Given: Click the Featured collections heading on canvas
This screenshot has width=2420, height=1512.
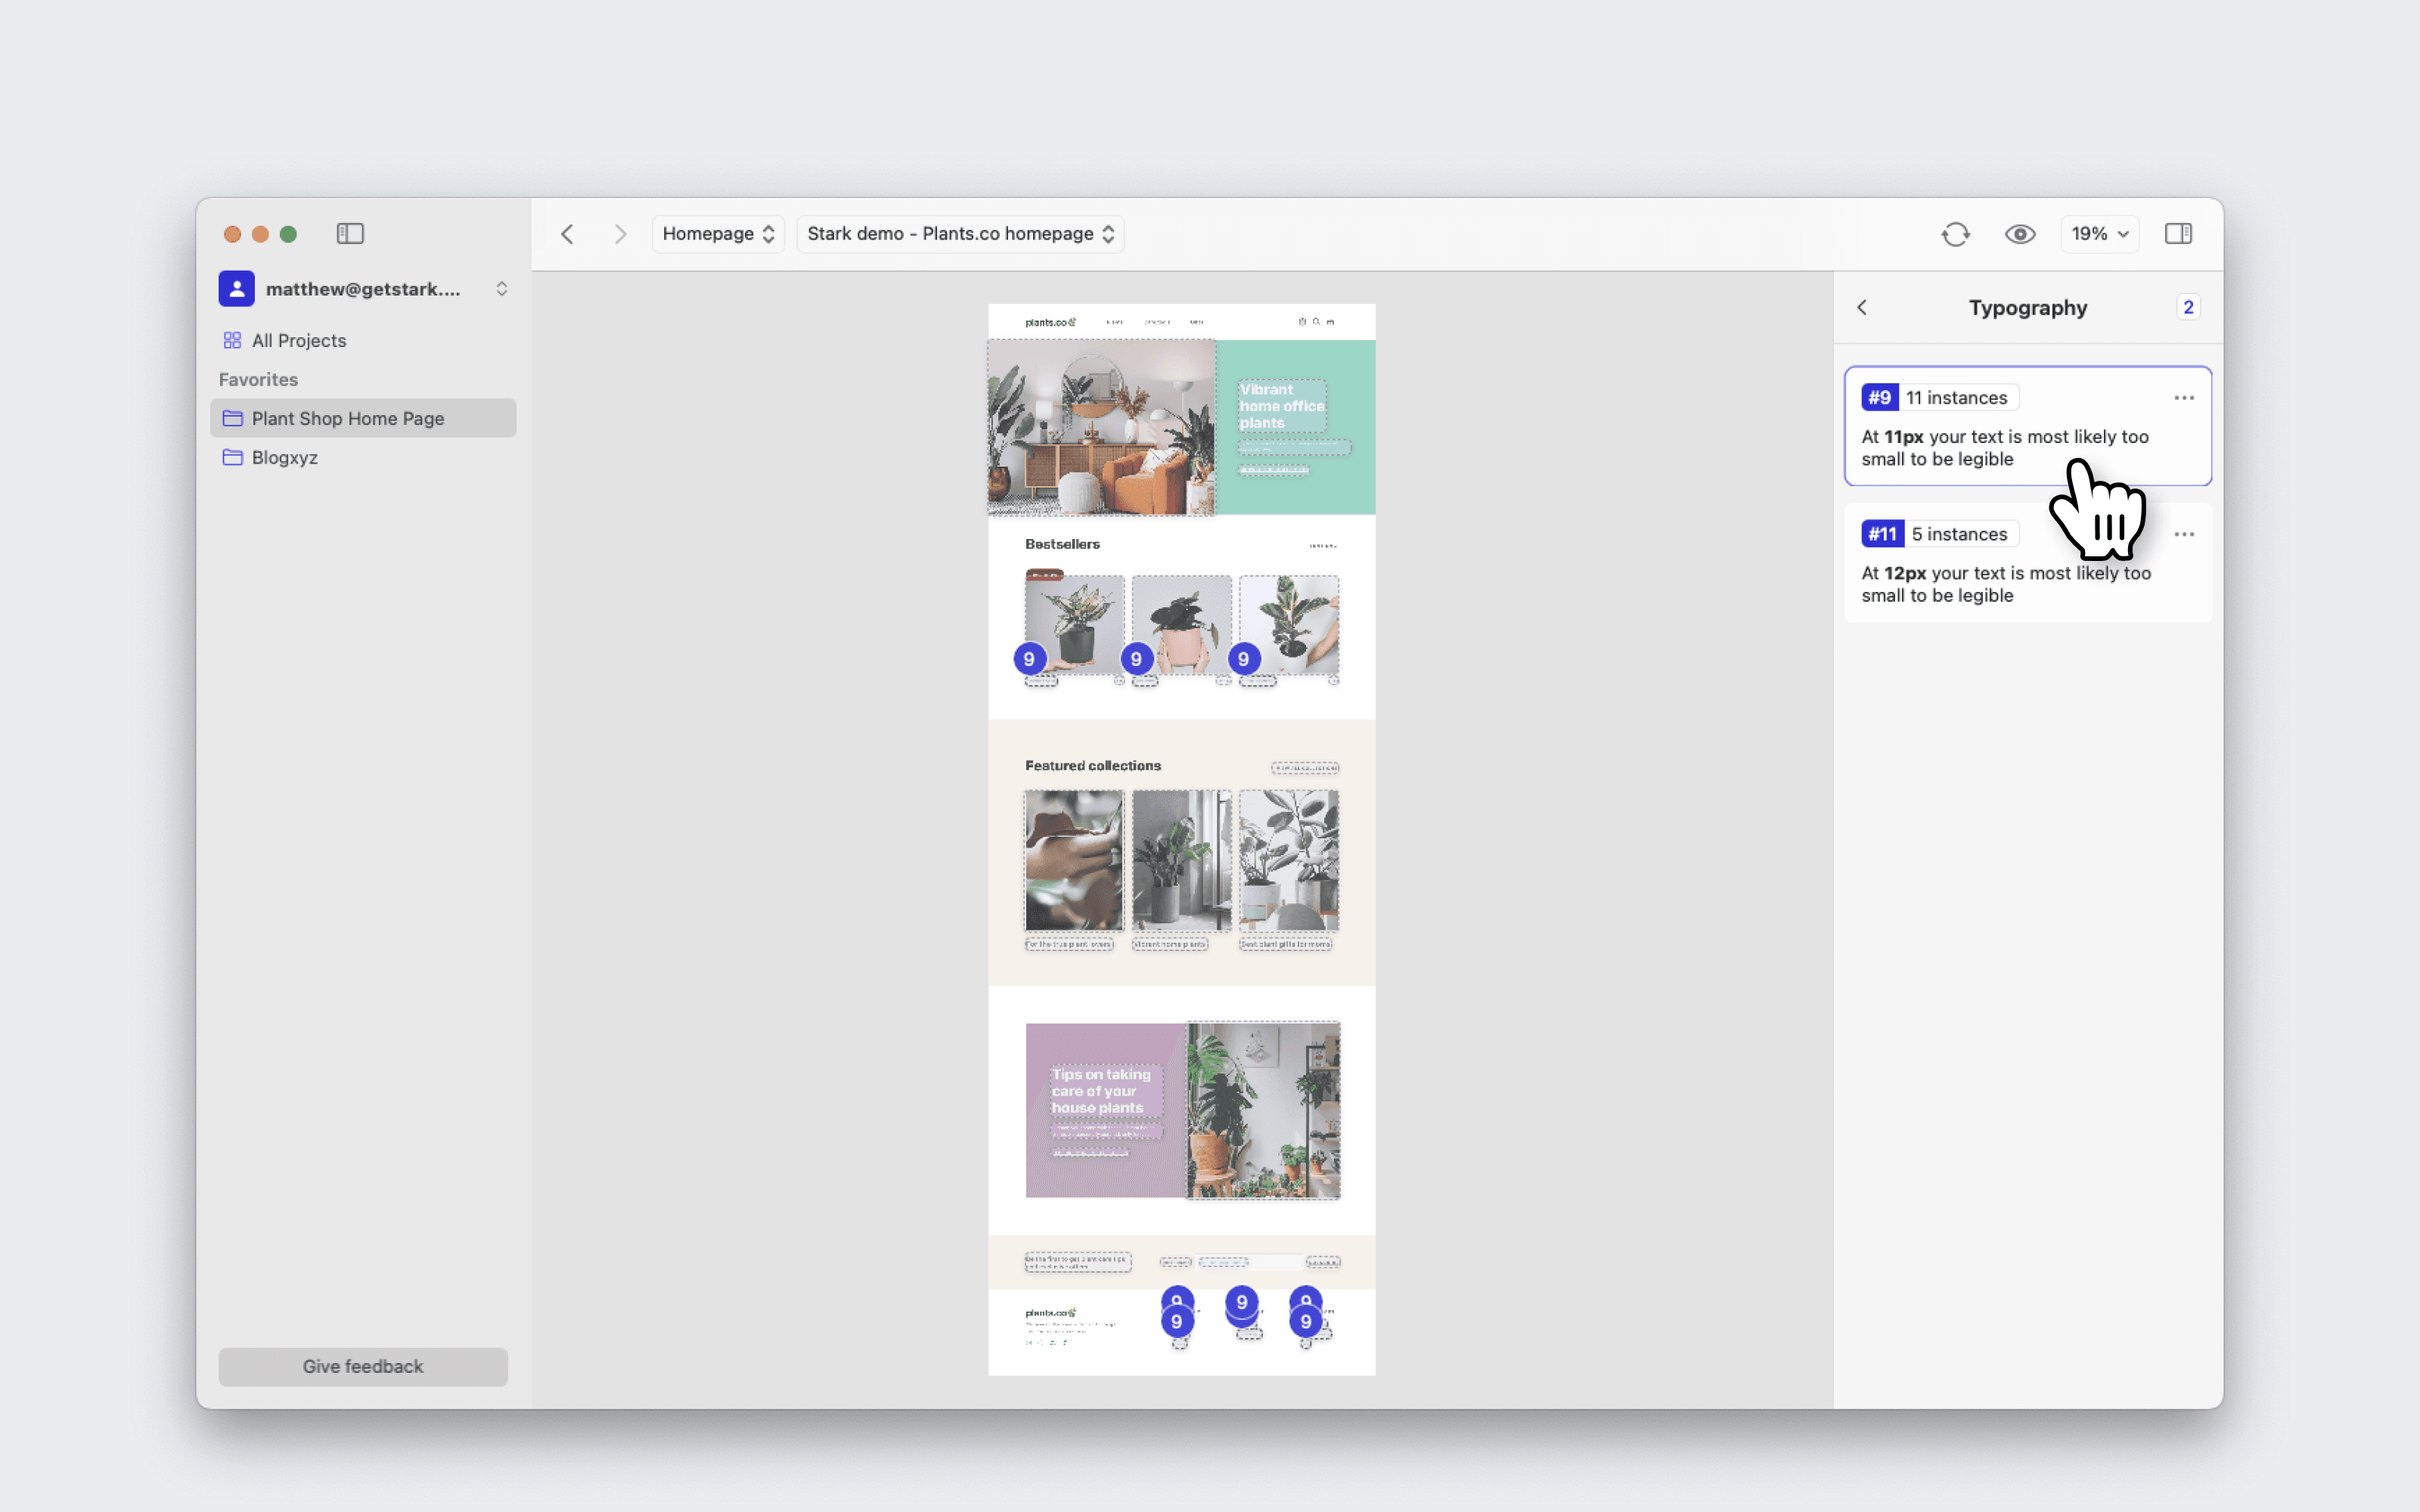Looking at the screenshot, I should point(1092,766).
